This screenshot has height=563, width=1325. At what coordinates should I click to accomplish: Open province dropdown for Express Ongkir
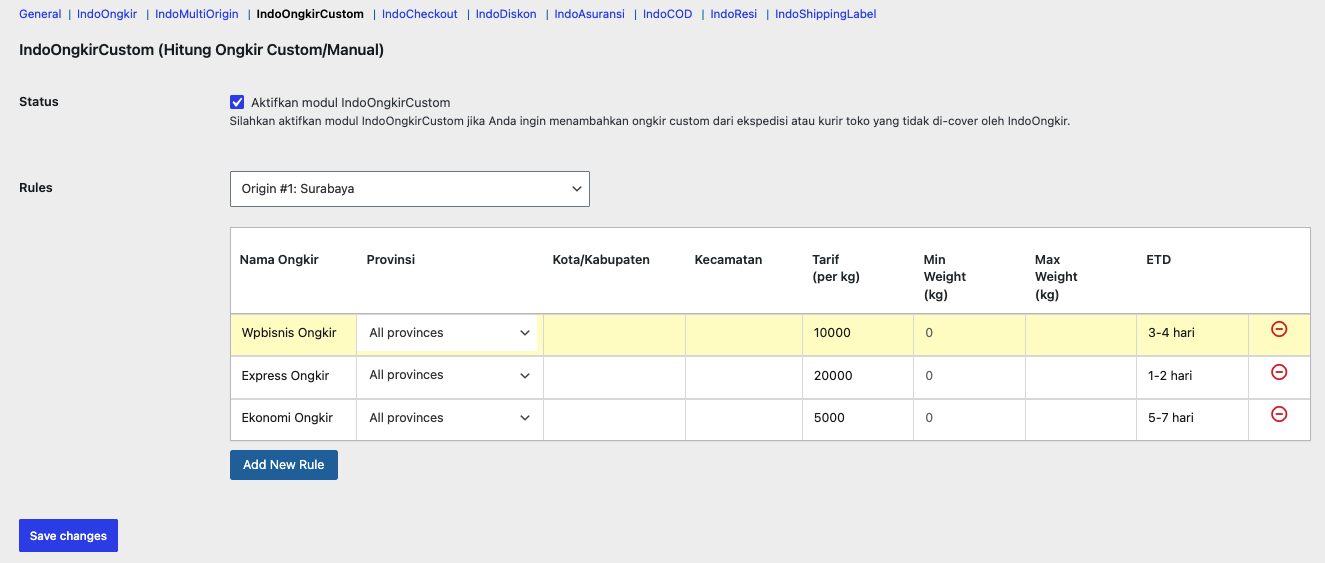pyautogui.click(x=449, y=376)
